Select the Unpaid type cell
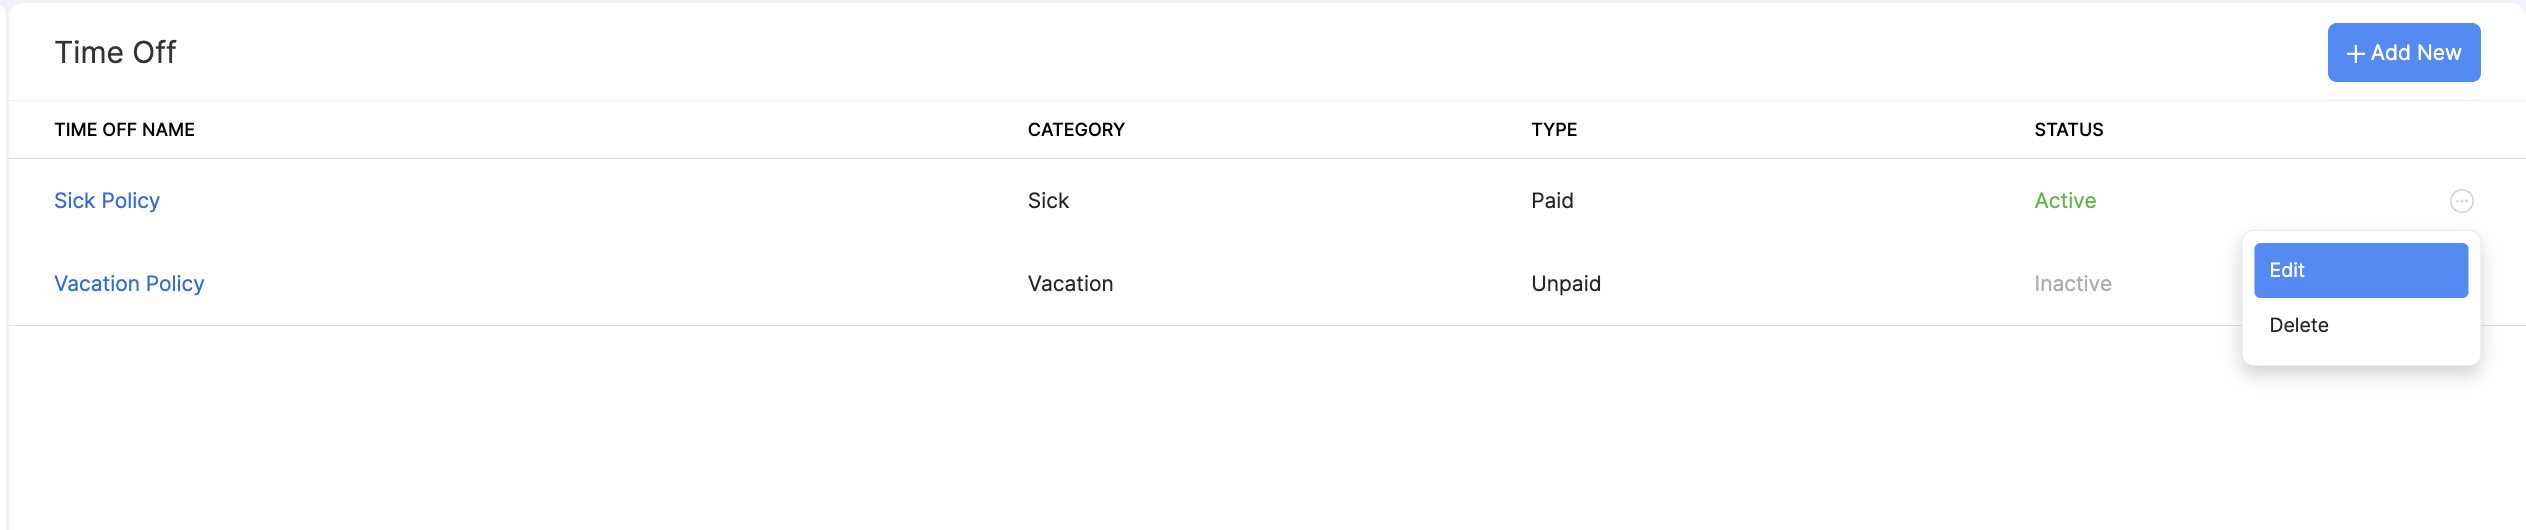The width and height of the screenshot is (2526, 530). pos(1566,284)
